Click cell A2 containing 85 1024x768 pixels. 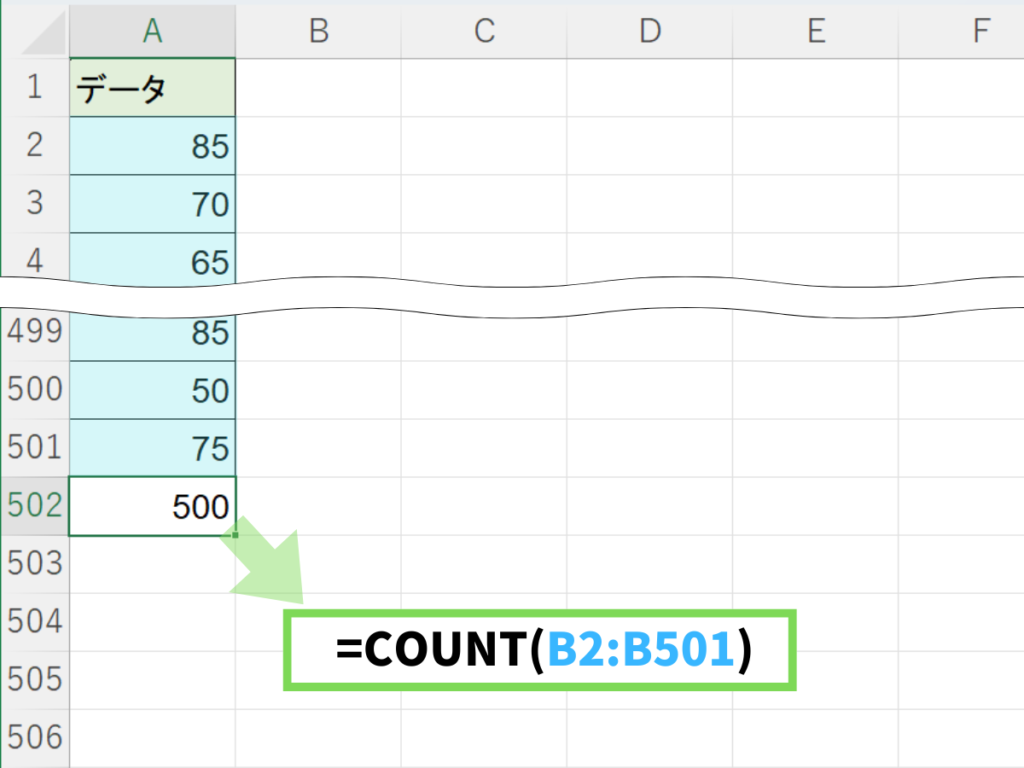152,146
